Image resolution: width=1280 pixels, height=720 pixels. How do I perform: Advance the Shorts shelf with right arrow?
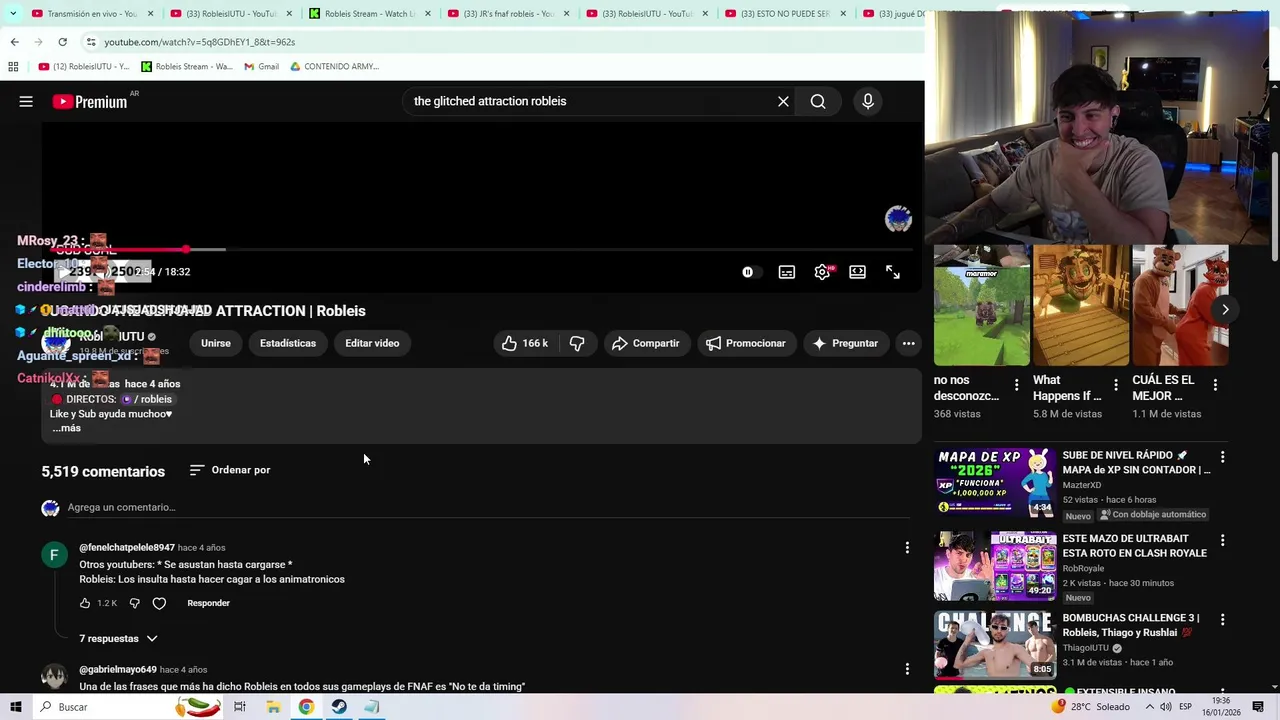tap(1225, 309)
